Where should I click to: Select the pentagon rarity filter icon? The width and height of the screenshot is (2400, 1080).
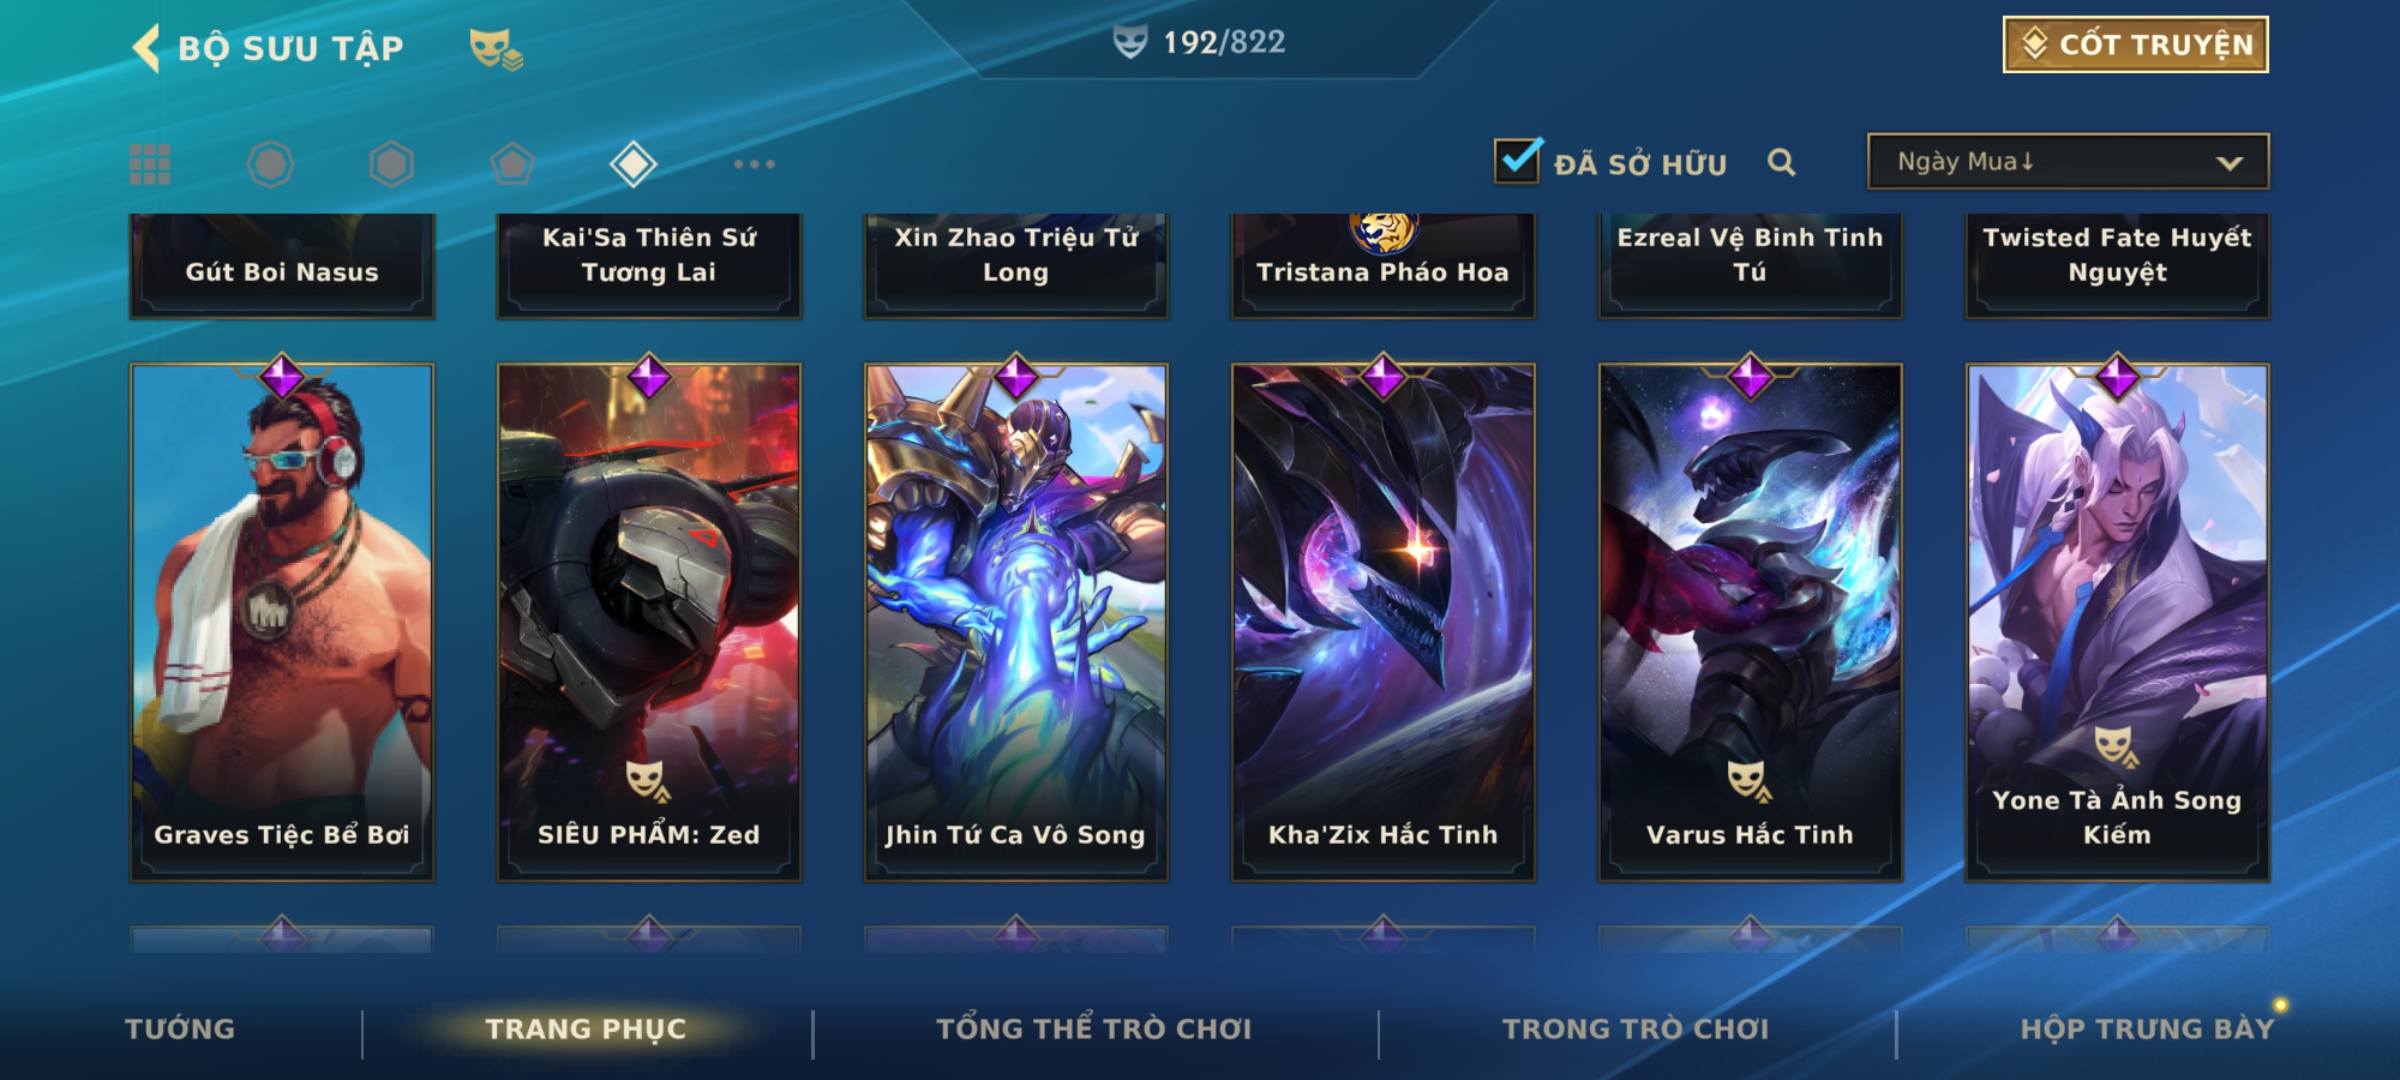click(x=512, y=164)
